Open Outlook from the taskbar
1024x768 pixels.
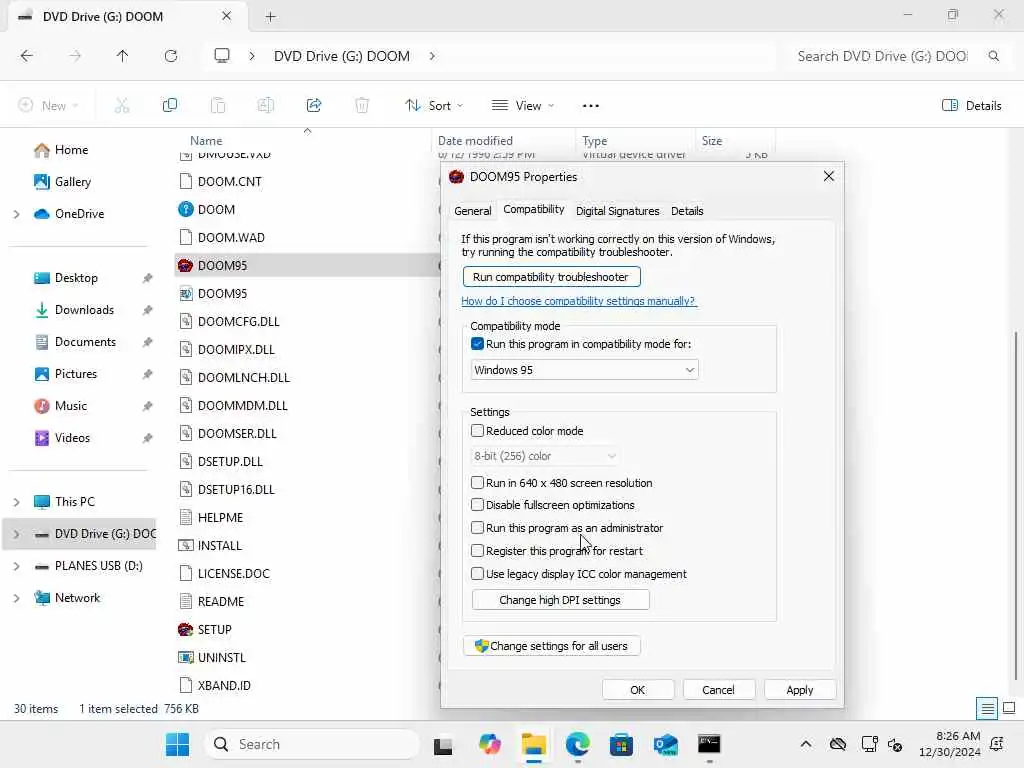pyautogui.click(x=665, y=744)
